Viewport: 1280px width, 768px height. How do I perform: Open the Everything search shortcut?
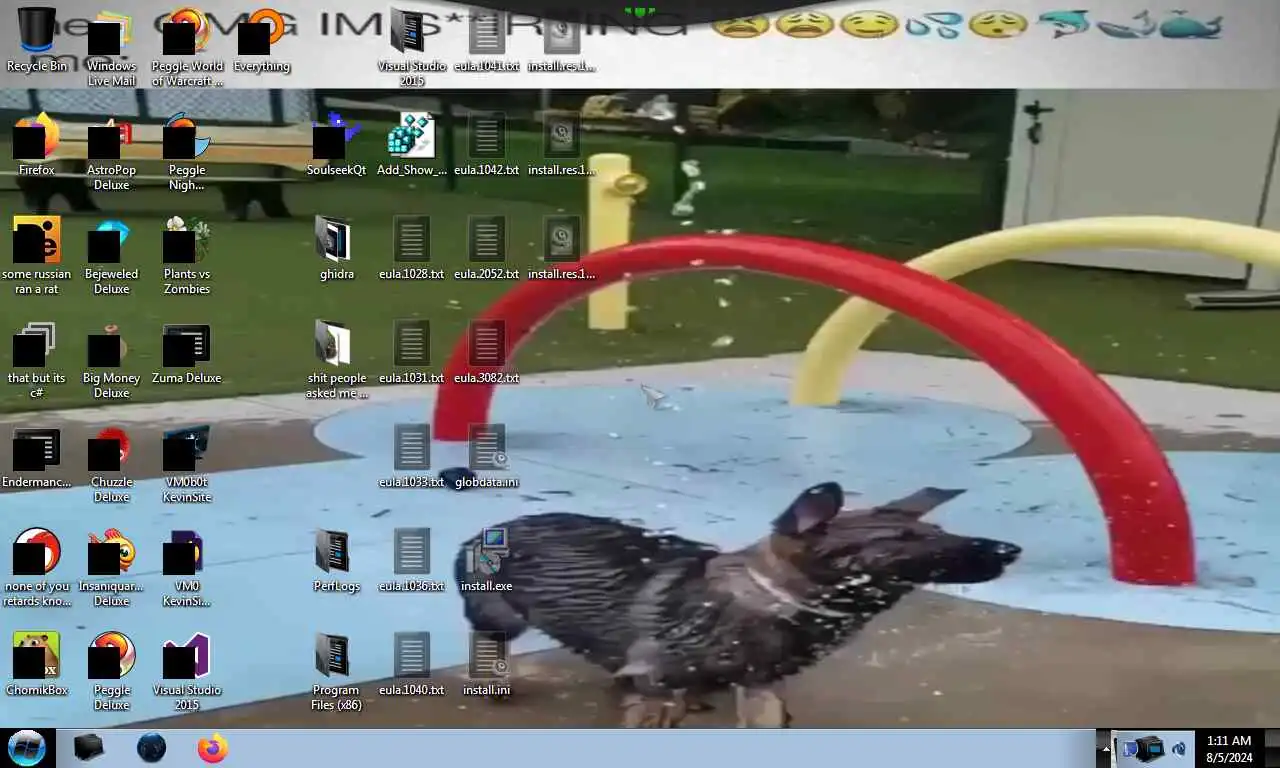pyautogui.click(x=261, y=40)
